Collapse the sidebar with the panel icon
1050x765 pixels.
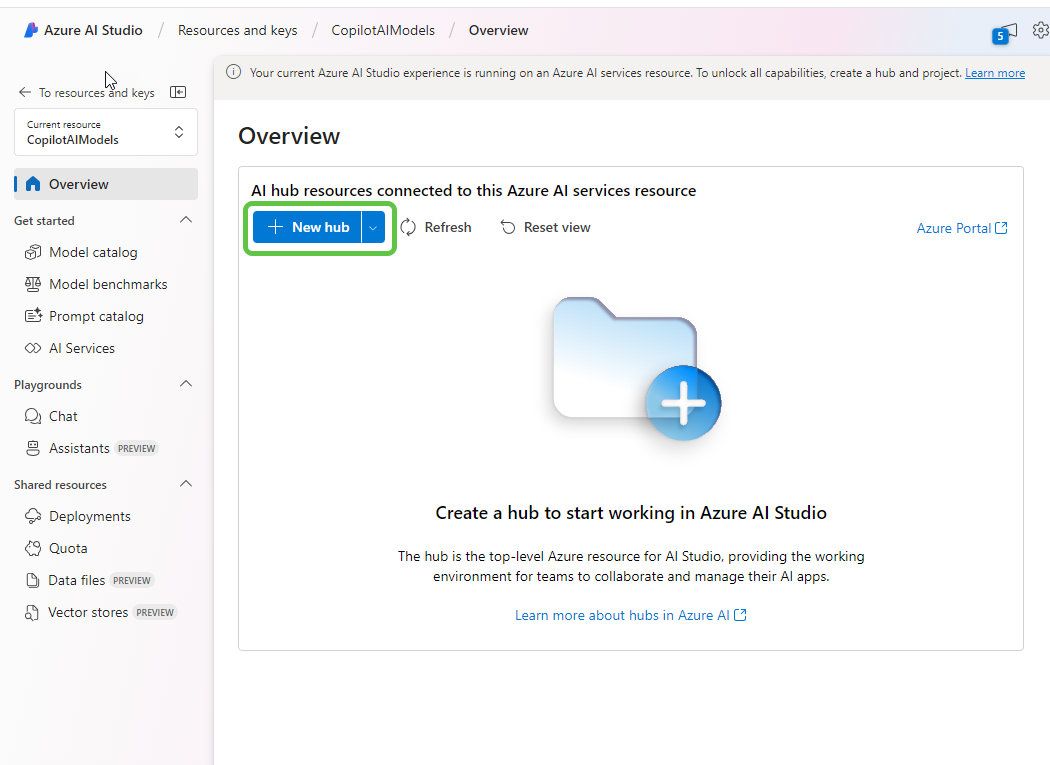(178, 92)
